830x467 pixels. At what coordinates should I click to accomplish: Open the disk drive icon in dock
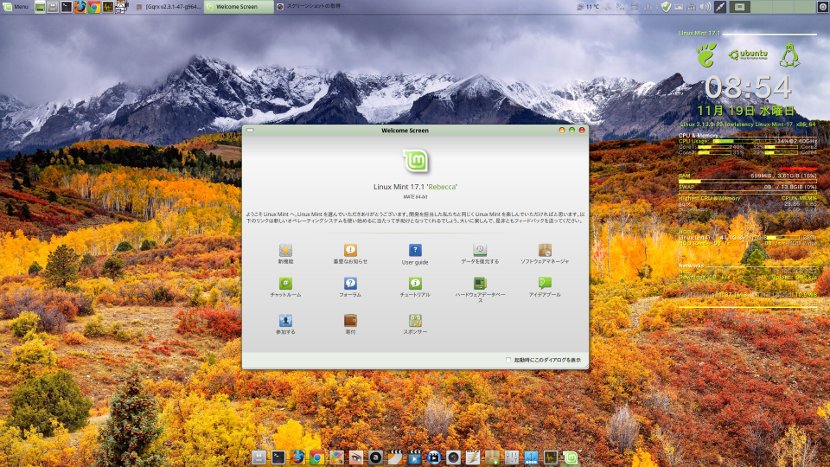(258, 457)
